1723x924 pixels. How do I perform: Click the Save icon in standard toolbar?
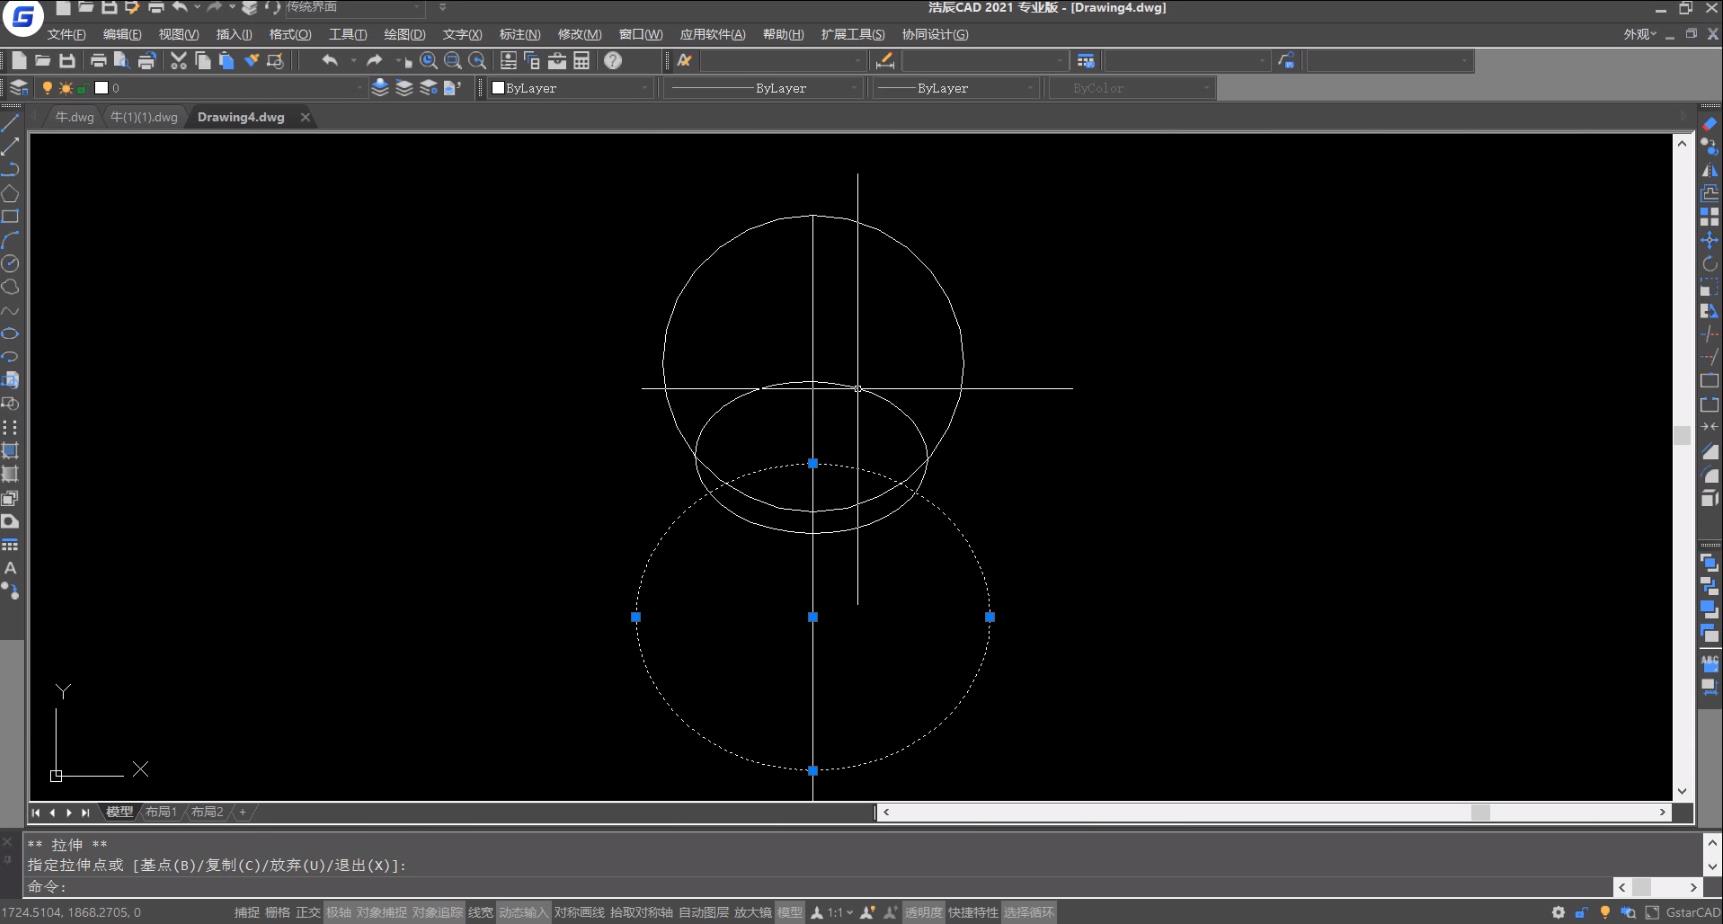click(x=67, y=61)
